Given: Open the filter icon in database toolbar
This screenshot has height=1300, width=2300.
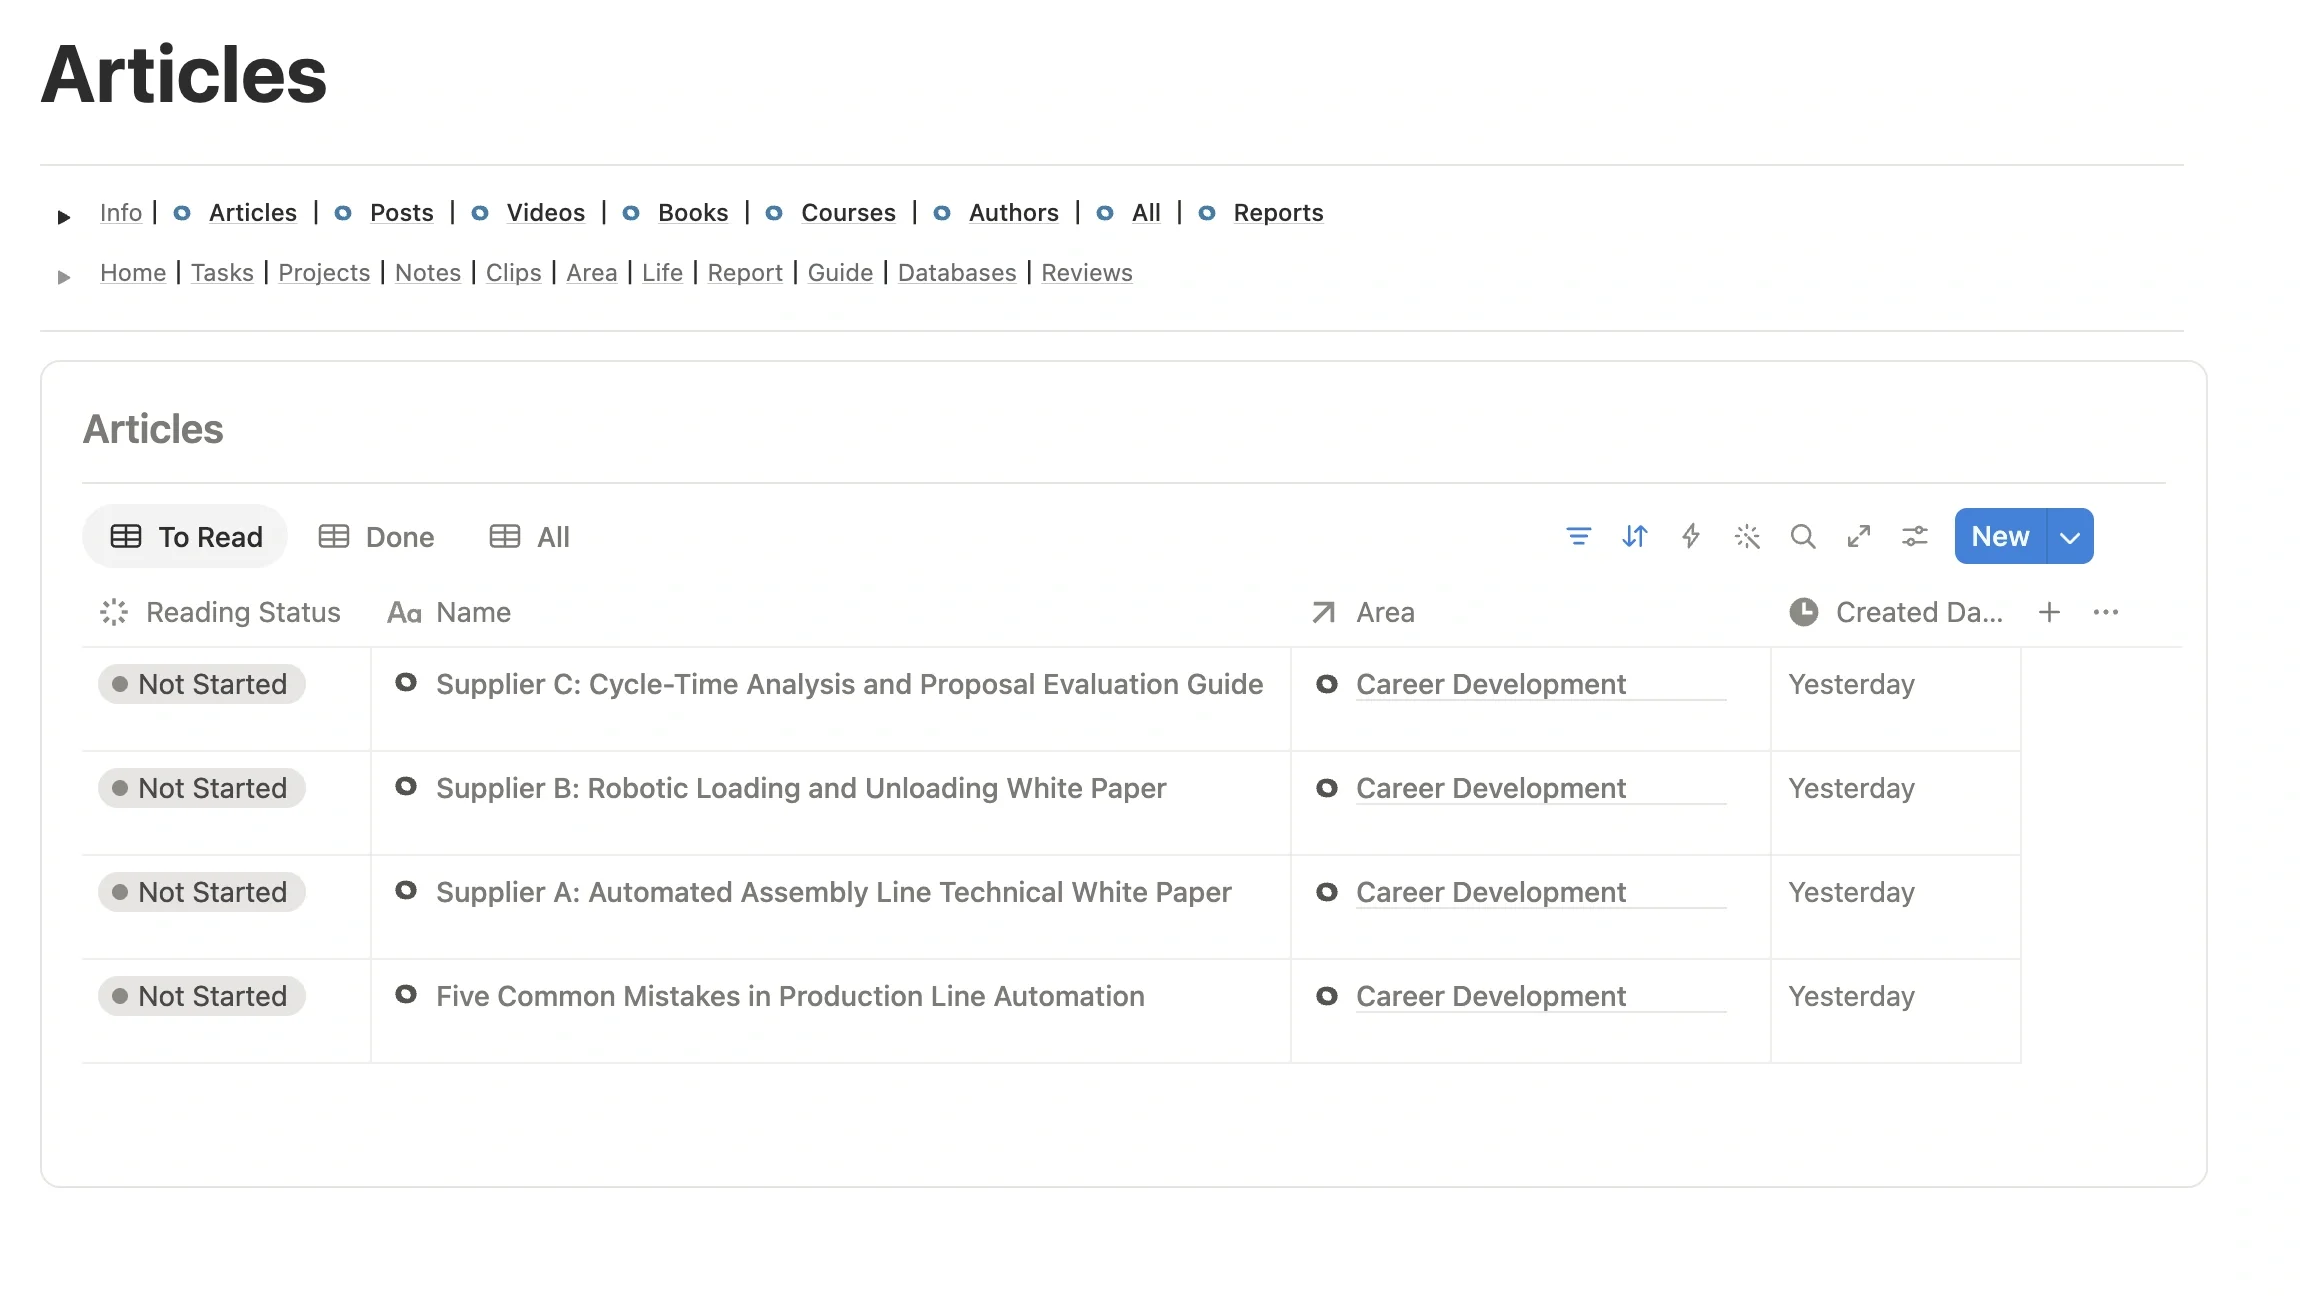Looking at the screenshot, I should coord(1578,537).
